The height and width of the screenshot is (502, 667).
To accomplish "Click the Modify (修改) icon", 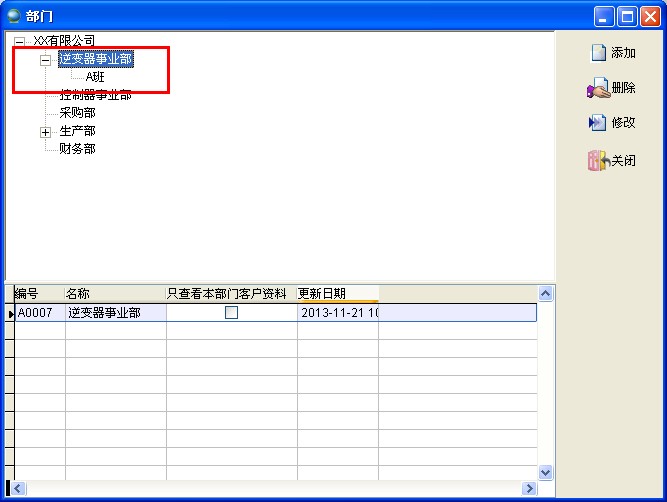I will click(x=598, y=123).
